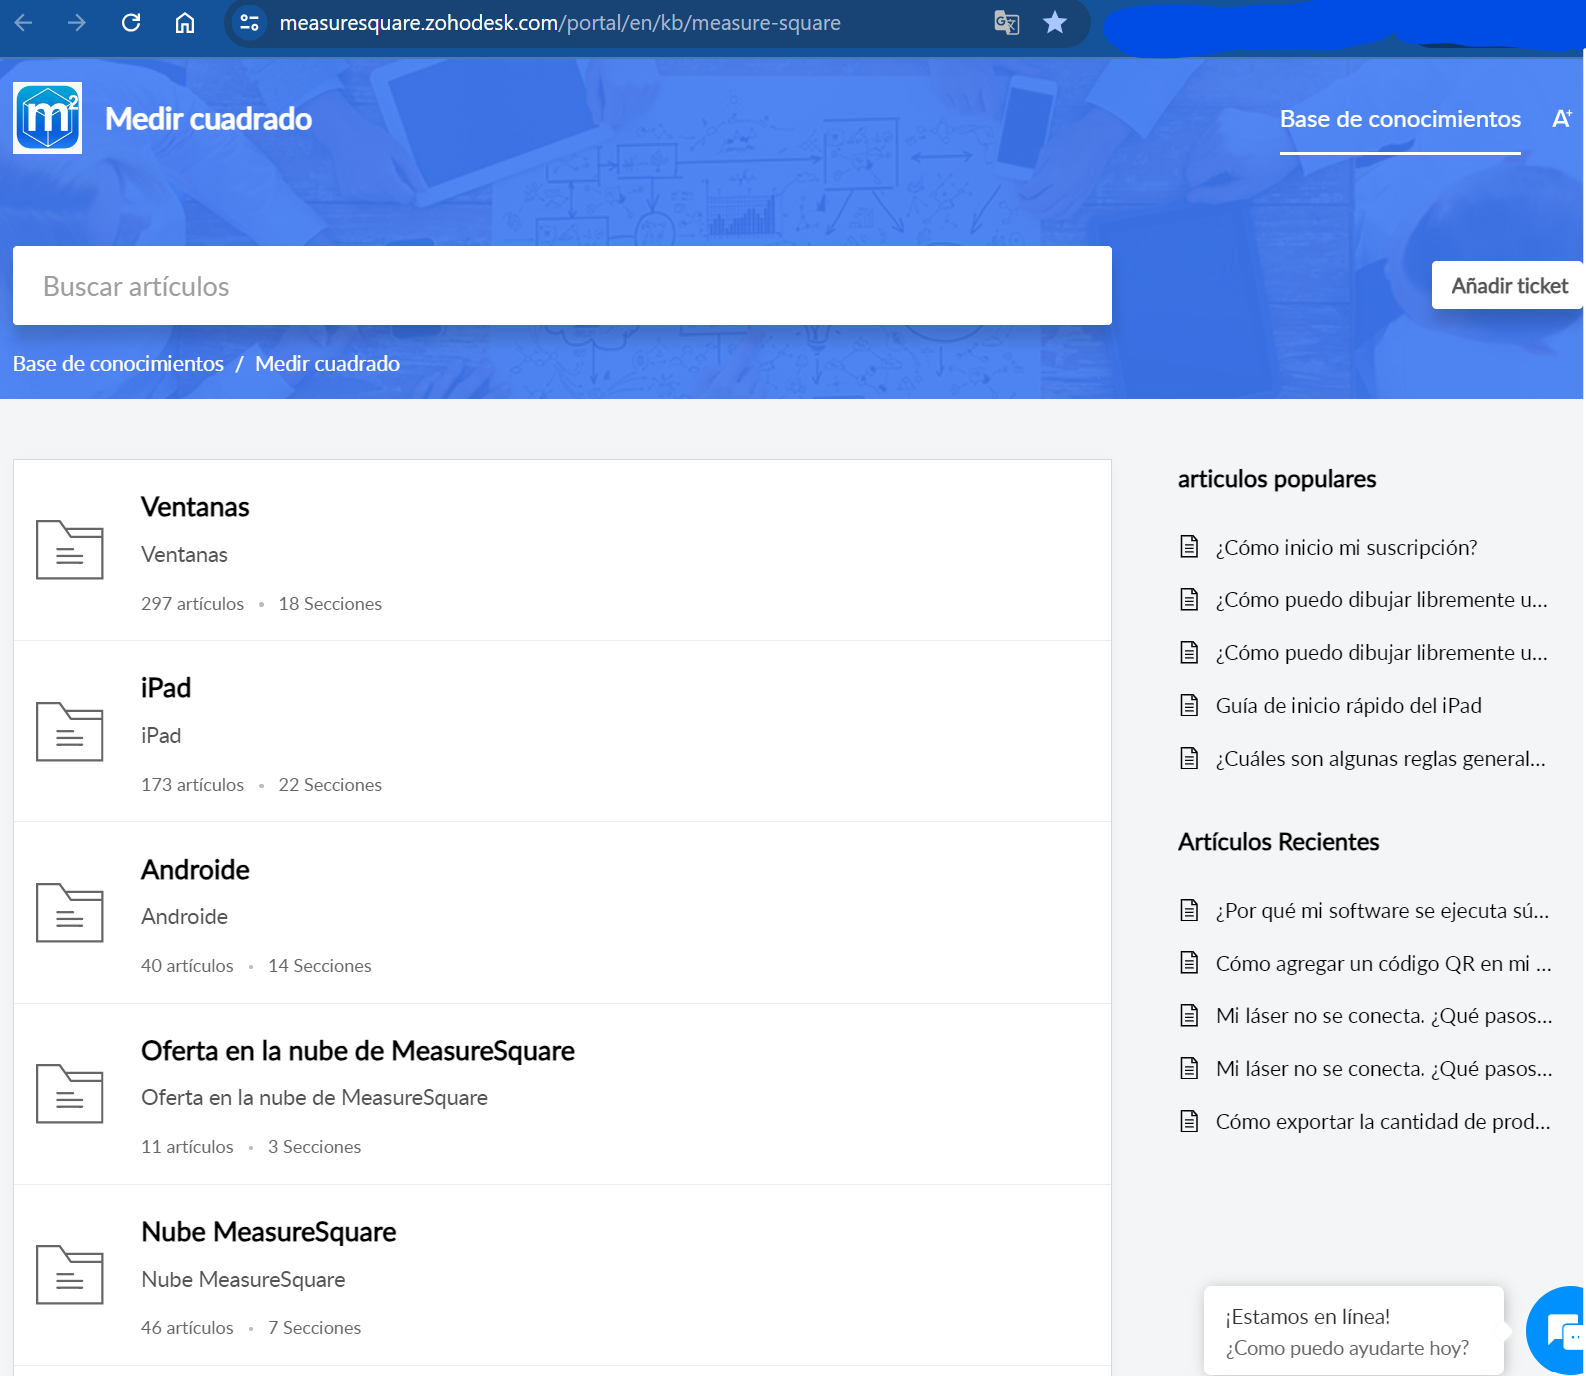Click the 7 Secciones text
Viewport: 1586px width, 1376px height.
(x=314, y=1327)
